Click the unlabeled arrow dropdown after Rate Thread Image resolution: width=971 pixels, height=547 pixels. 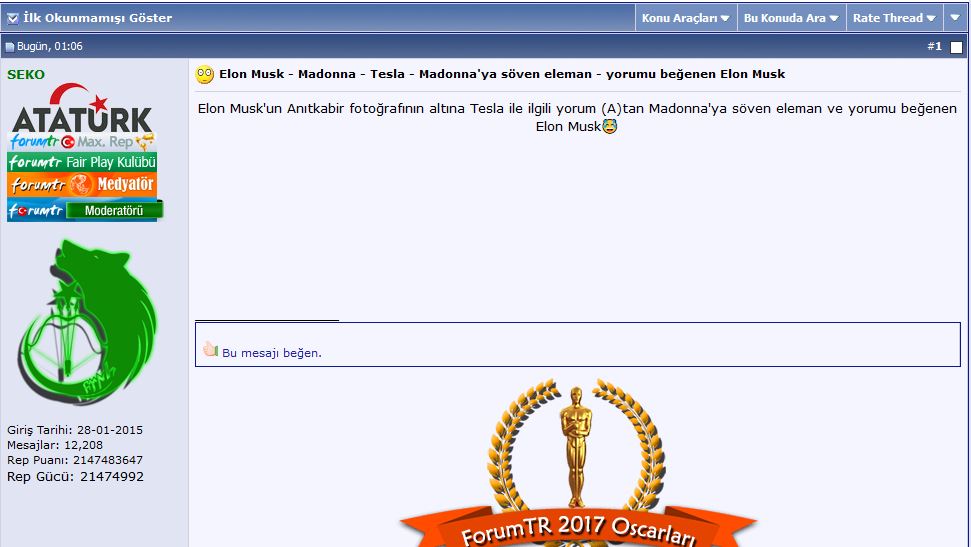955,18
